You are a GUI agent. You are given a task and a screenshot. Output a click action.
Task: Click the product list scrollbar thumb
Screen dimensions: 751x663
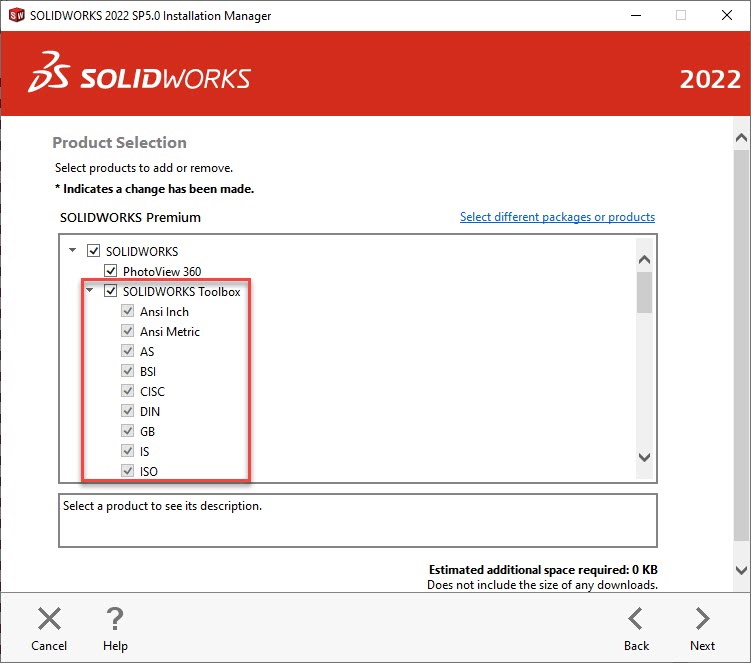pos(644,292)
